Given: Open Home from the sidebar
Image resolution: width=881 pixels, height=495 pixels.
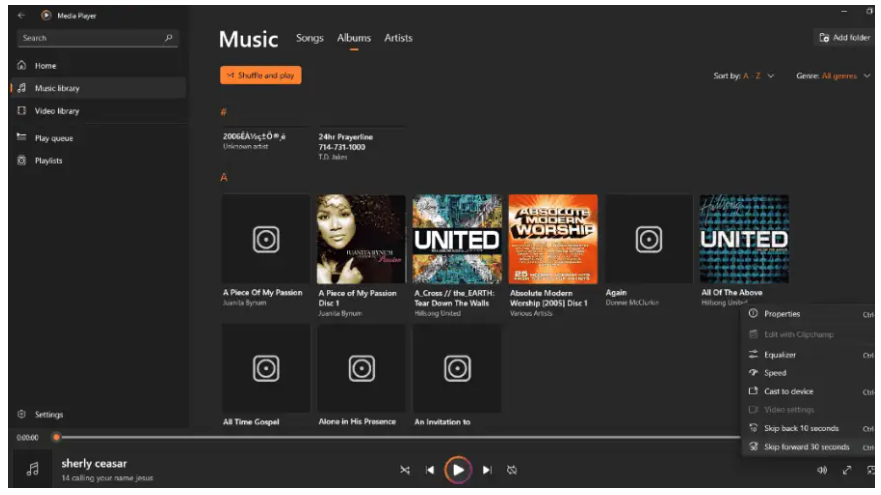Looking at the screenshot, I should (98, 66).
